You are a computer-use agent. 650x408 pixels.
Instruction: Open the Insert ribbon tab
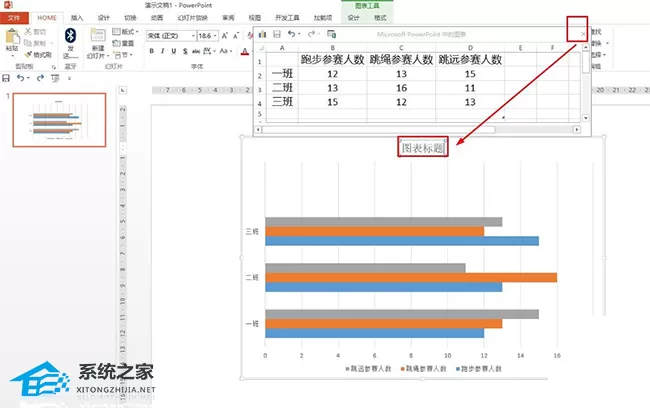click(x=77, y=18)
